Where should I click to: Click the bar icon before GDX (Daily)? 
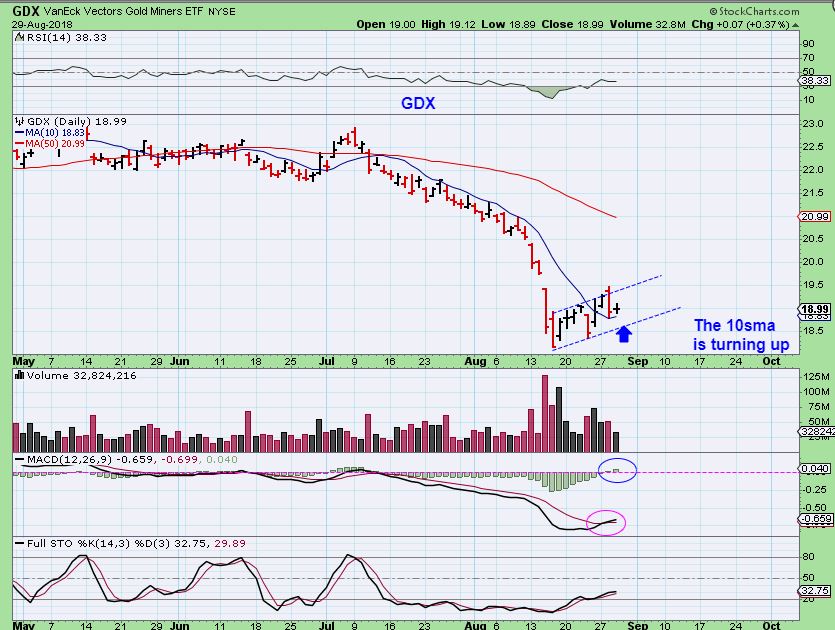(x=20, y=121)
